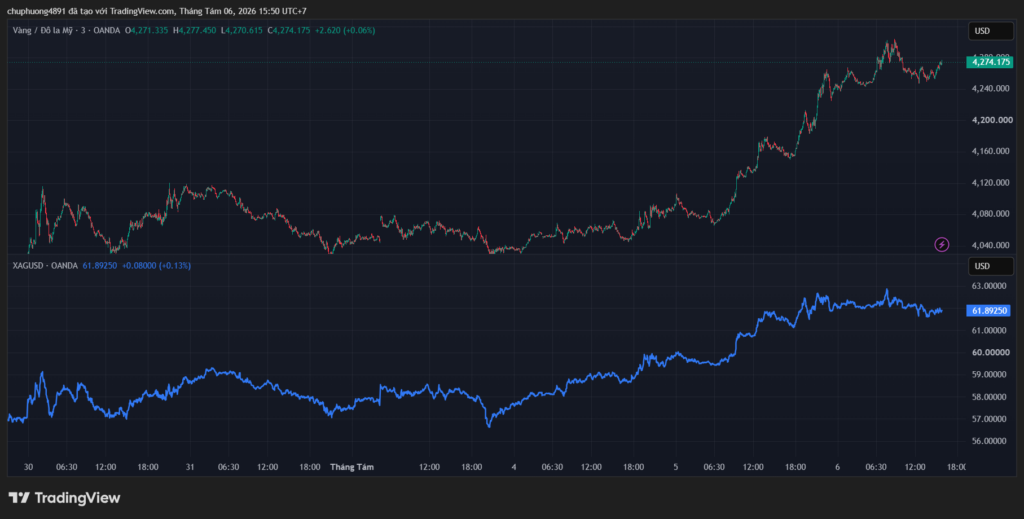Viewport: 1024px width, 519px height.
Task: Click the header line with chuphuong4891 and TradingView.com
Action: (157, 11)
